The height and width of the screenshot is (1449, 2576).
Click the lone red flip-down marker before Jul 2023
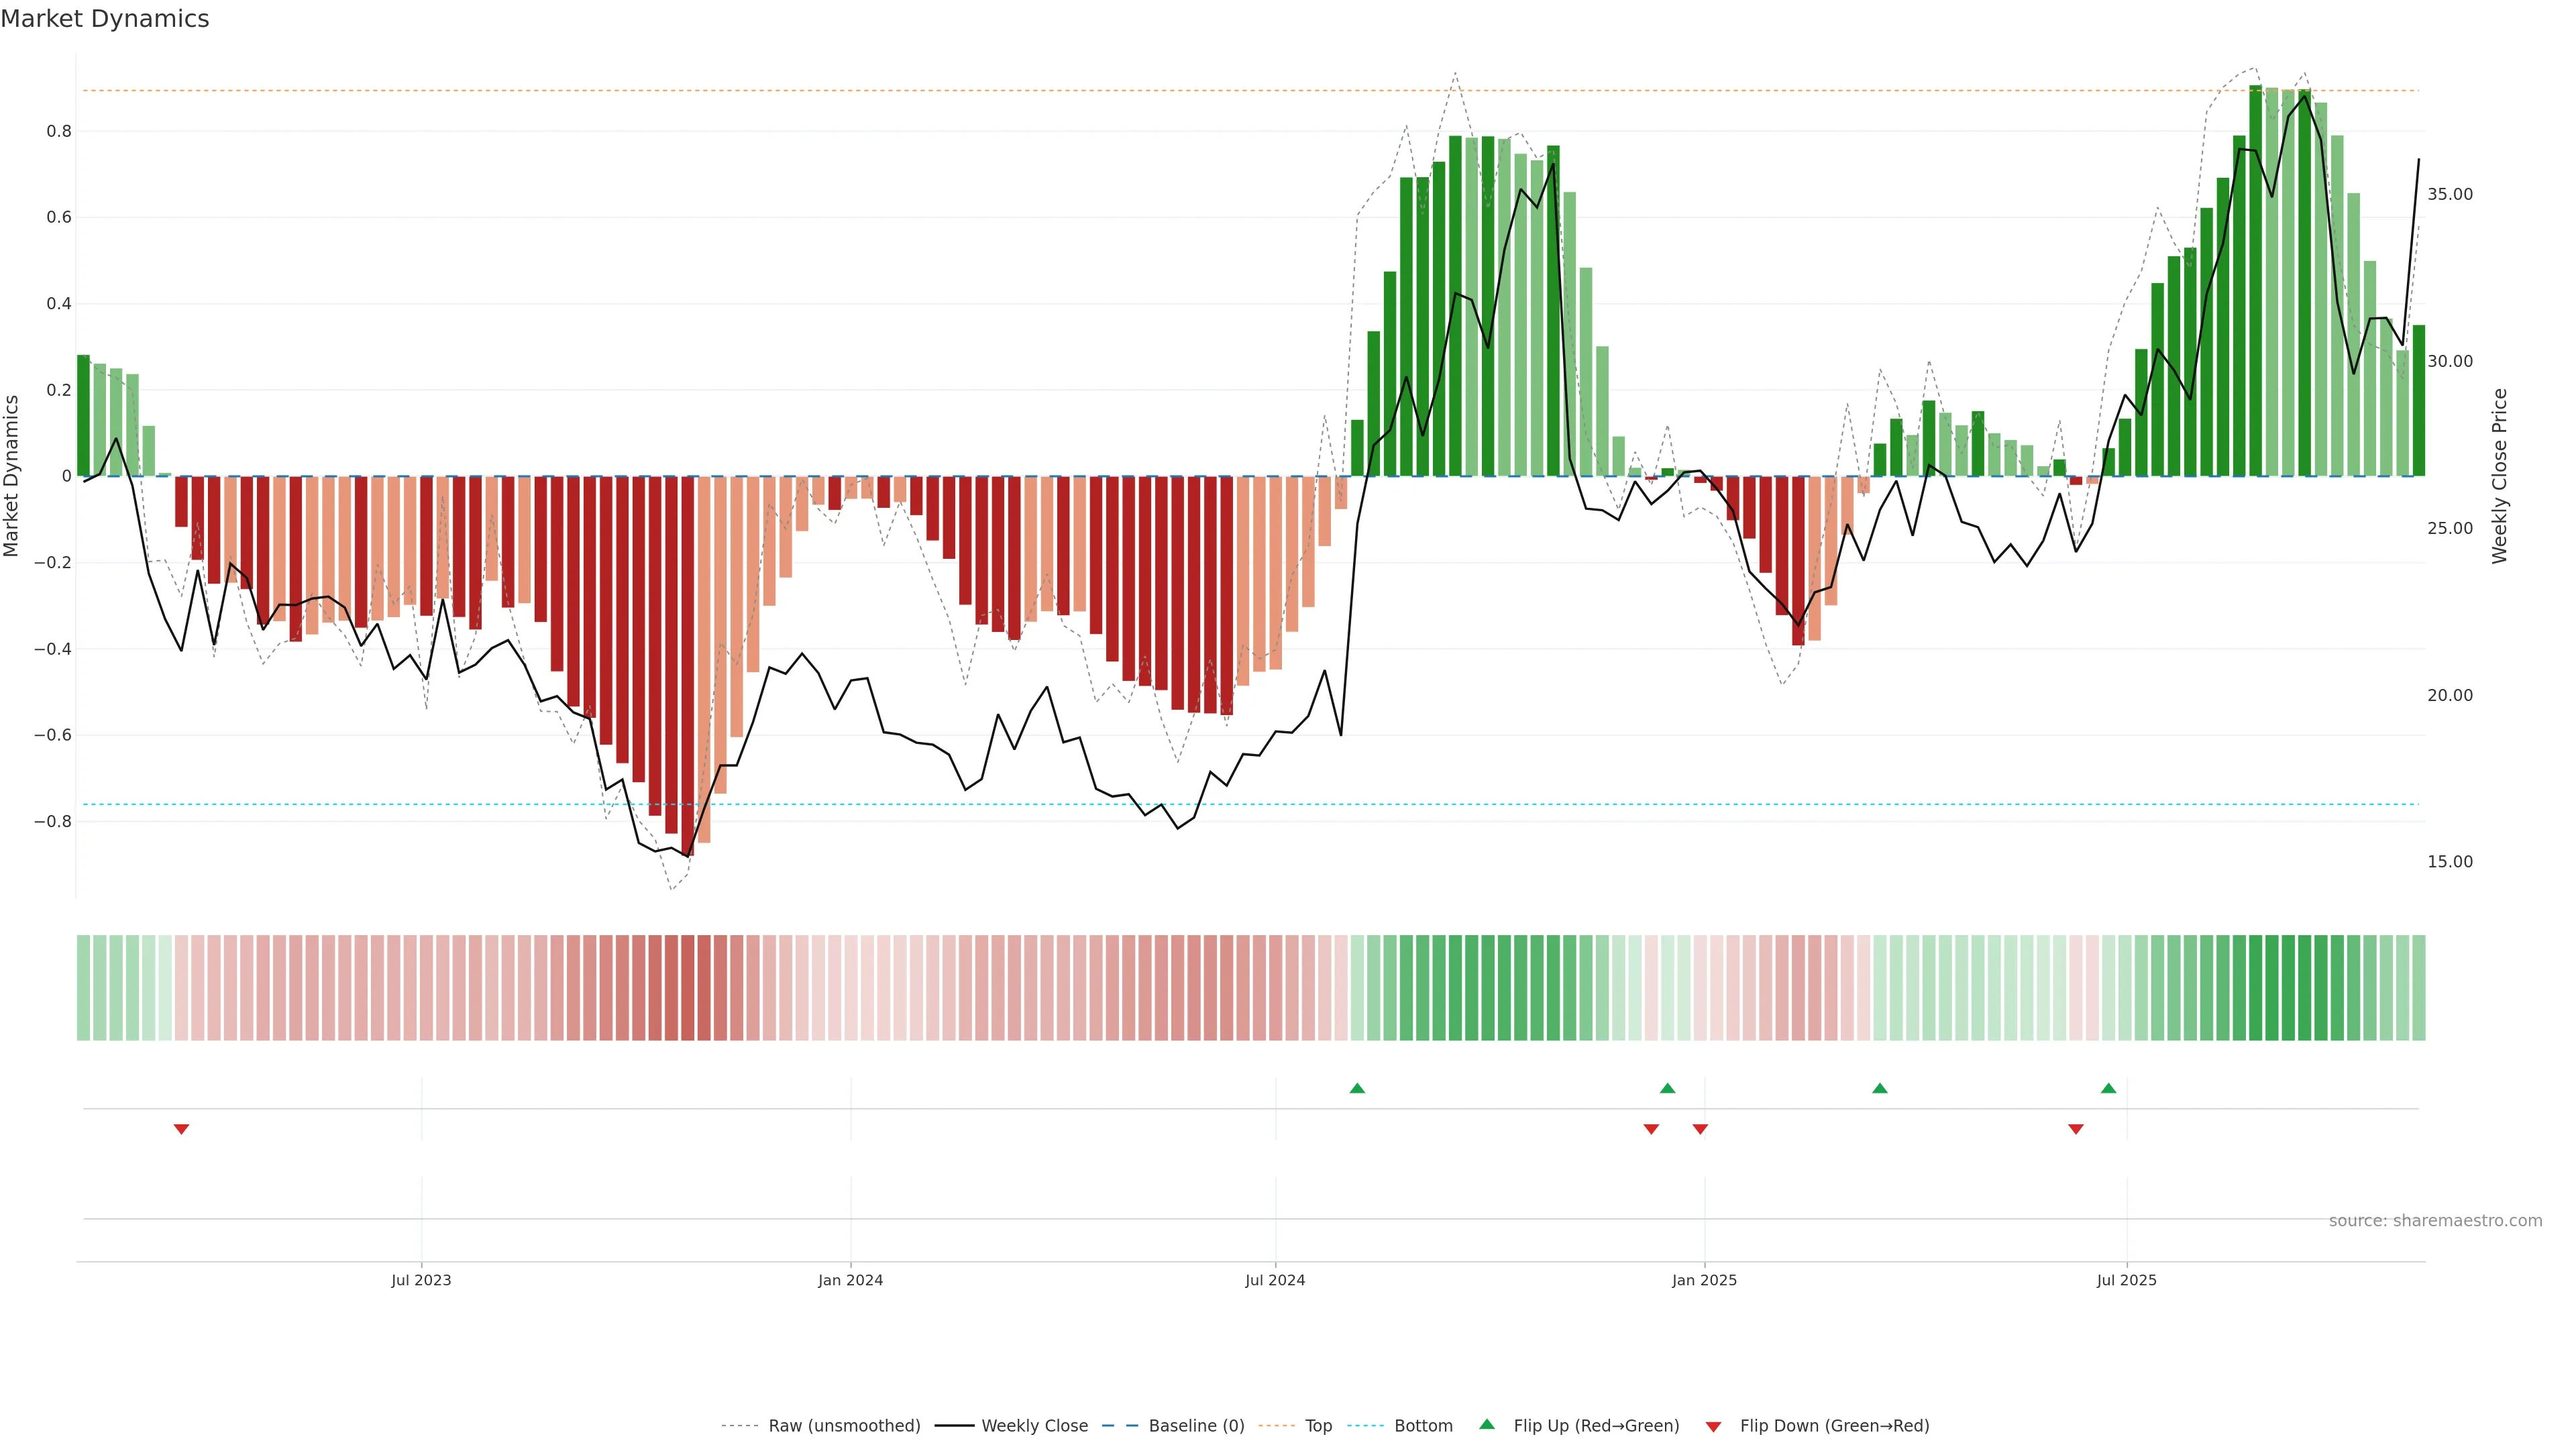click(181, 1129)
